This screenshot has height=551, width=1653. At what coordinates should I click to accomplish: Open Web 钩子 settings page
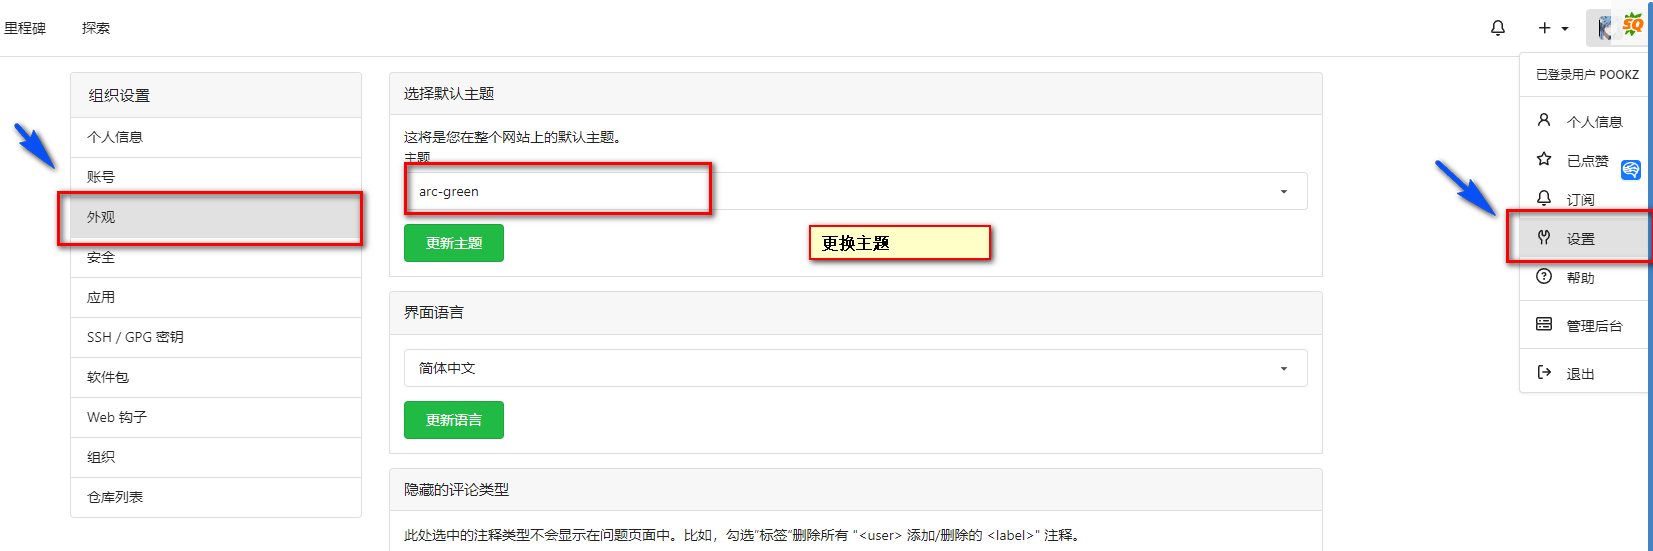pos(117,417)
